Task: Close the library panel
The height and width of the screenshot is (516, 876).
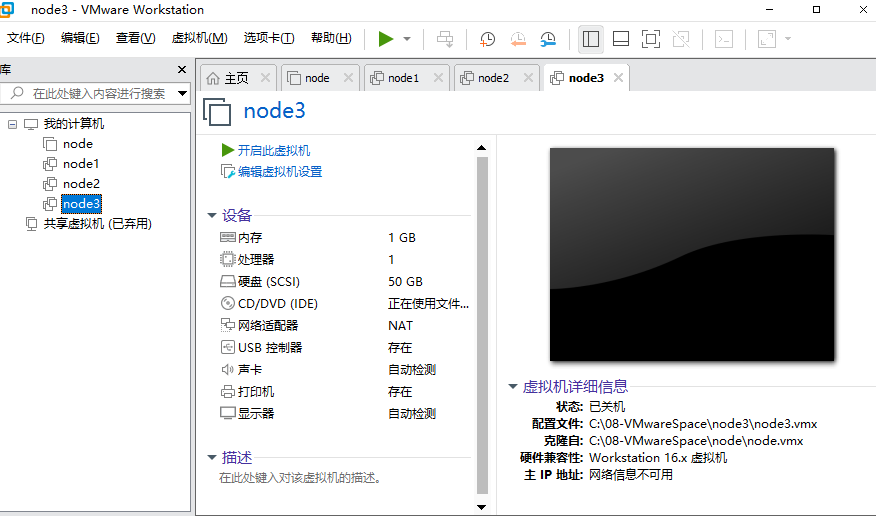Action: [x=182, y=70]
